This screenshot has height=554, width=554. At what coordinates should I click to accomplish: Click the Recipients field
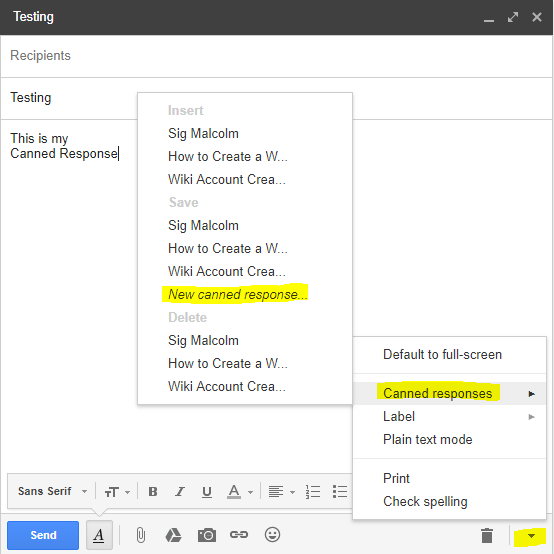click(x=276, y=56)
